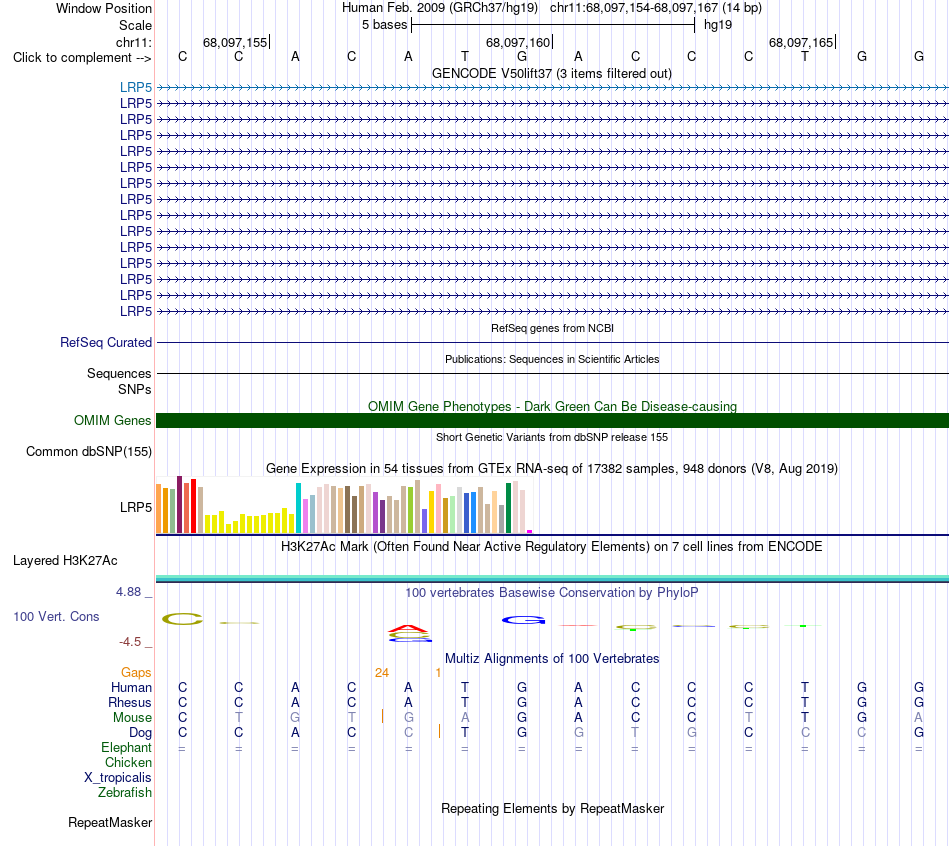Click the Chicken species row label
Screen dimensions: 950x846
click(x=128, y=762)
